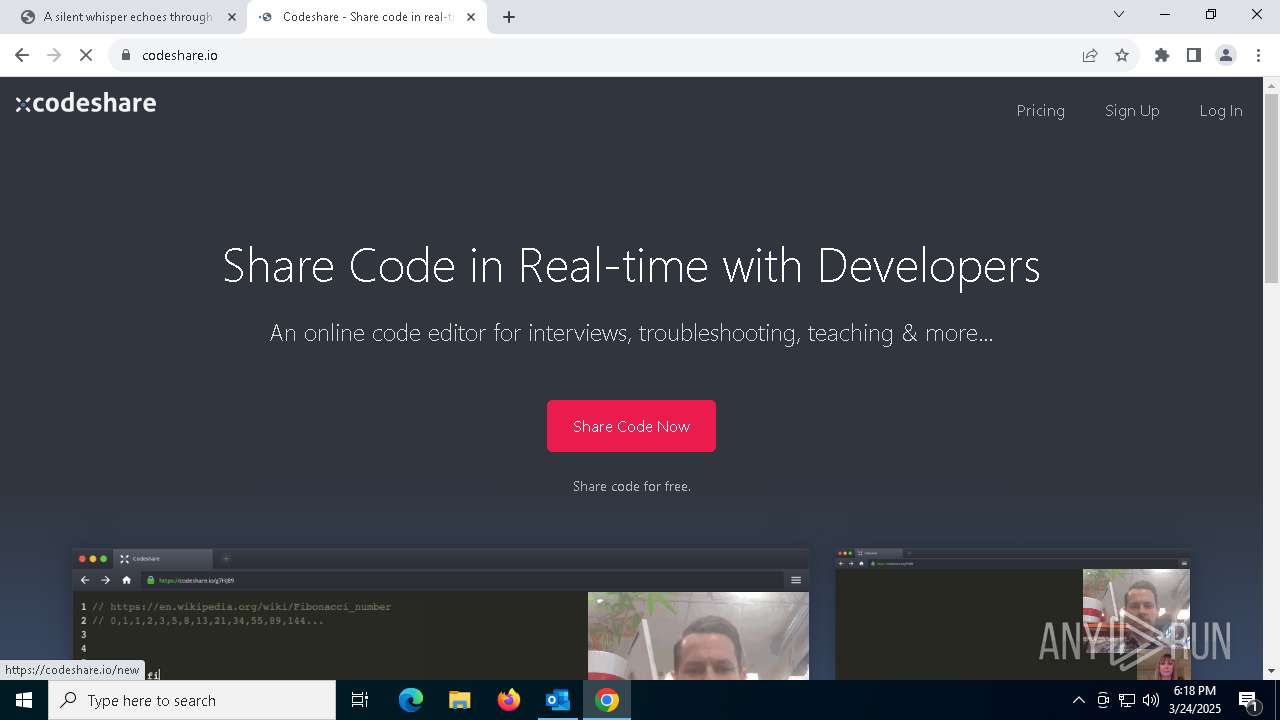Open the Windows Start menu

tap(24, 700)
